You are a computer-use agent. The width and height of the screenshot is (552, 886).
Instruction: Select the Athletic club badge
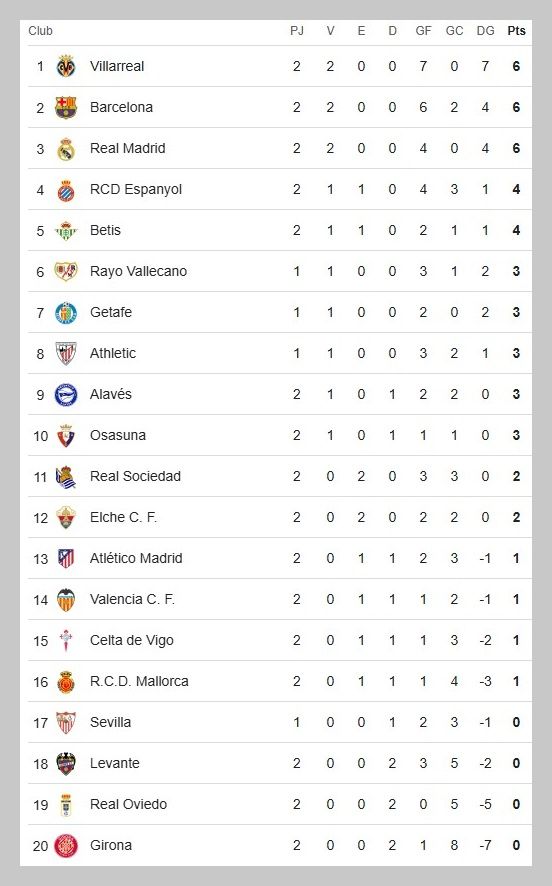pyautogui.click(x=66, y=354)
